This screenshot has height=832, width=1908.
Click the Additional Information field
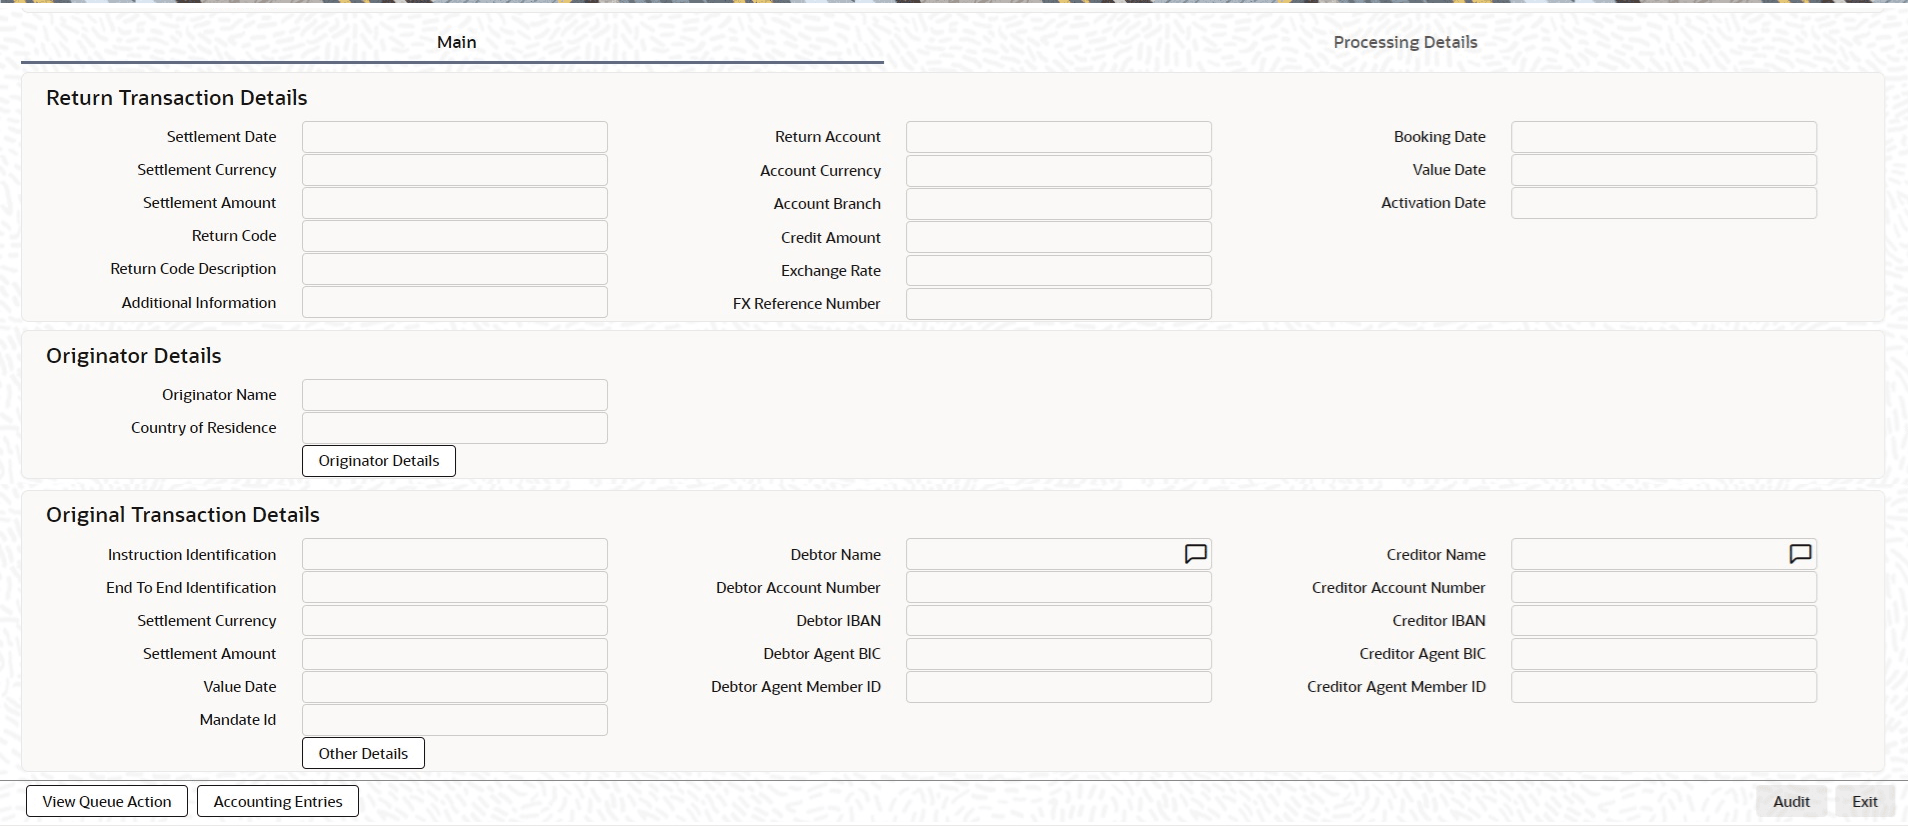(x=455, y=303)
